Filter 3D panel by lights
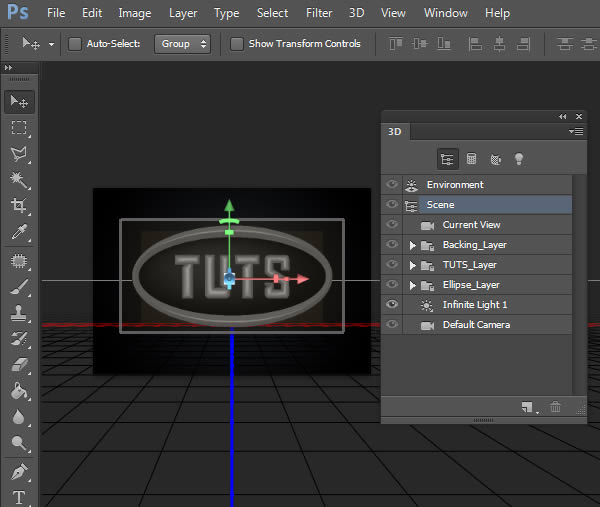The image size is (600, 507). [x=519, y=159]
